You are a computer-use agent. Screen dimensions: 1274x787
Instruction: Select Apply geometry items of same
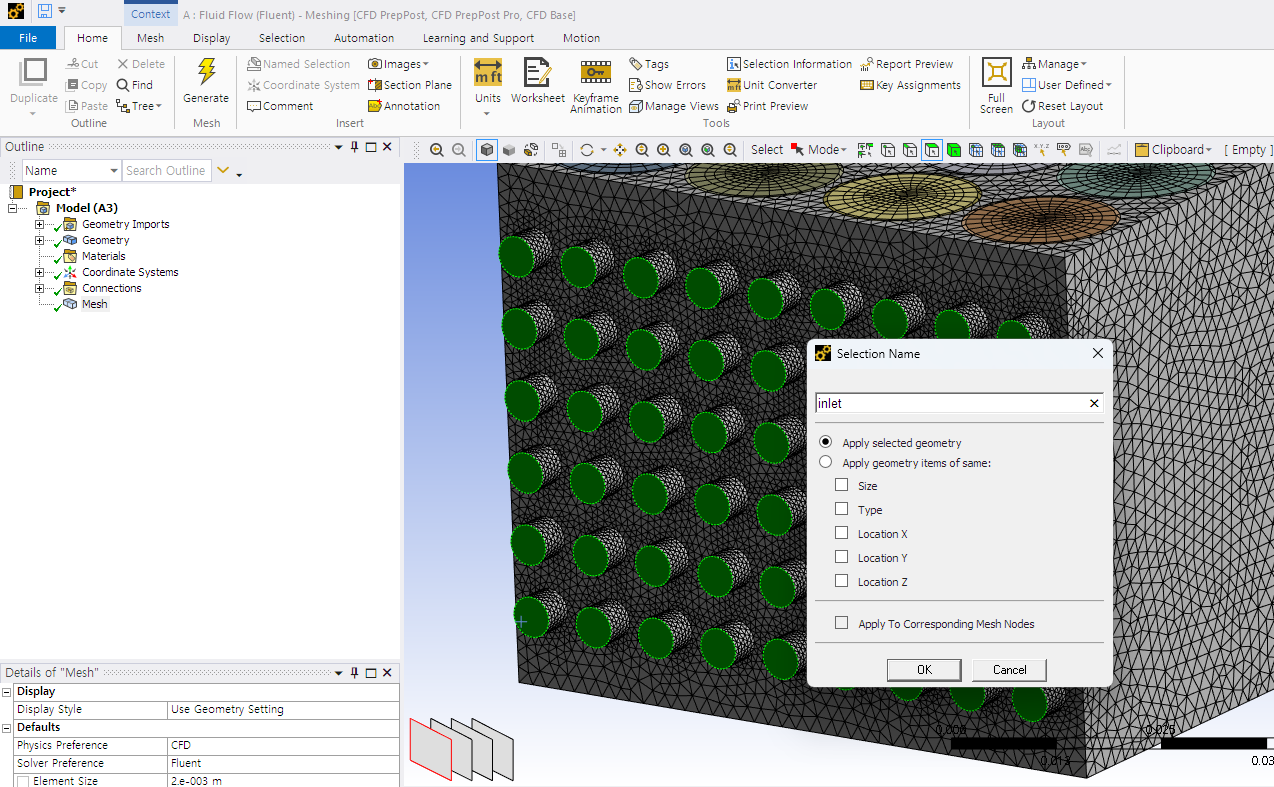[825, 462]
